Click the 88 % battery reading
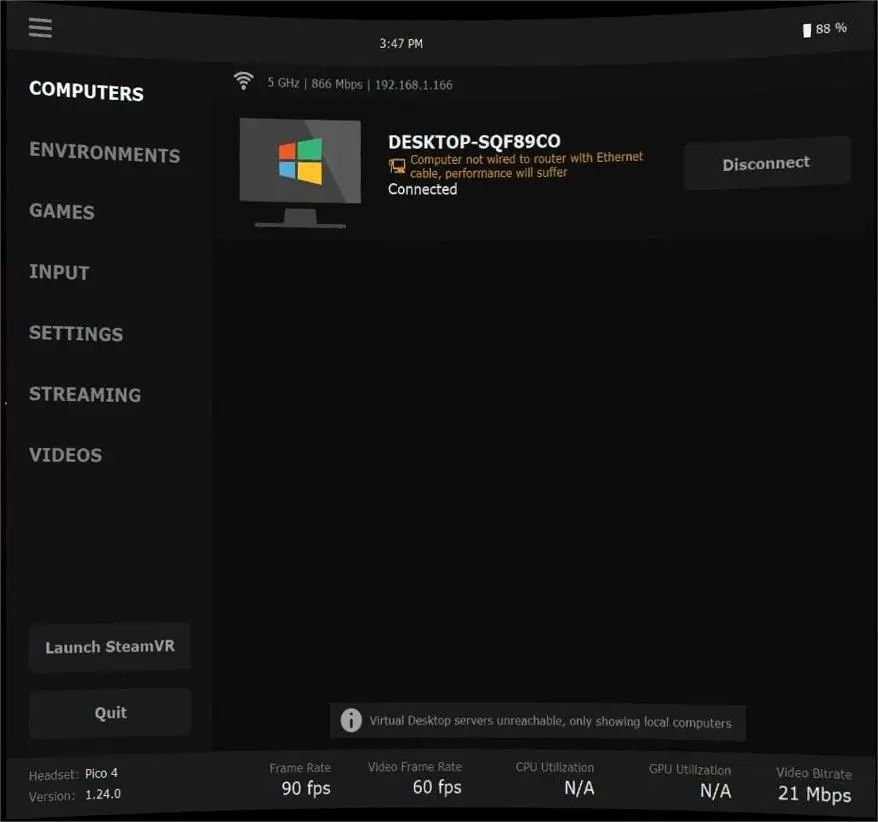This screenshot has width=878, height=822. click(831, 29)
